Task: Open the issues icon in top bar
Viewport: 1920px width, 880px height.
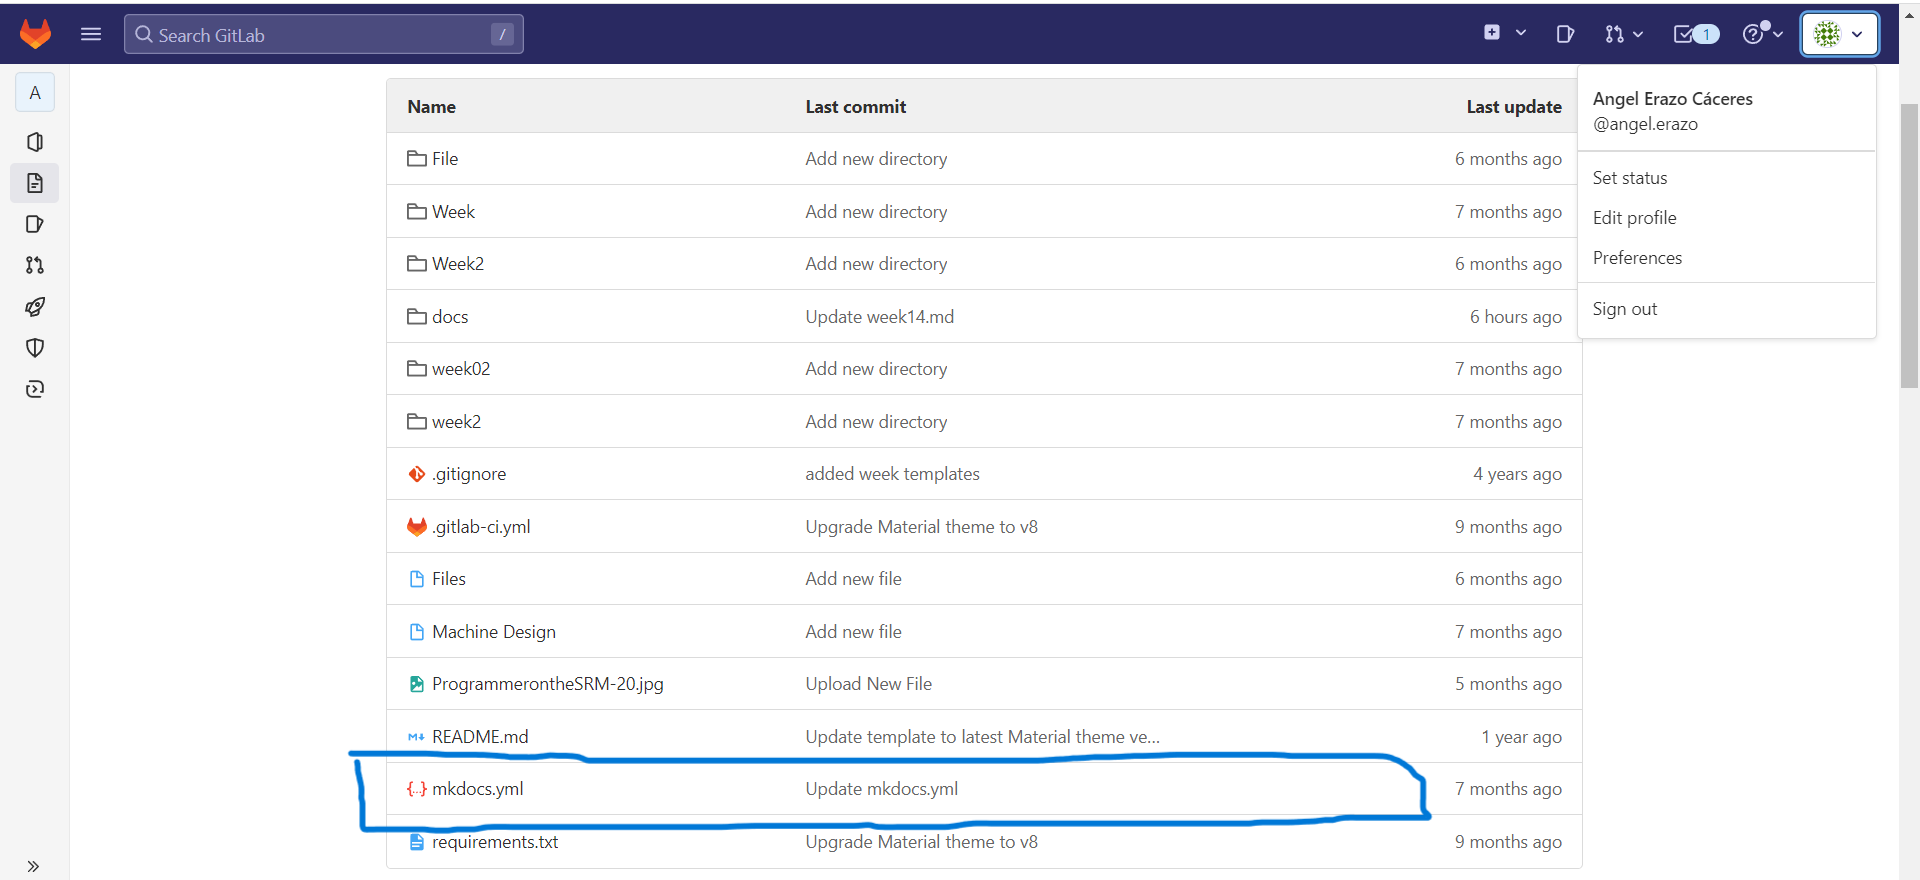Action: (1565, 34)
